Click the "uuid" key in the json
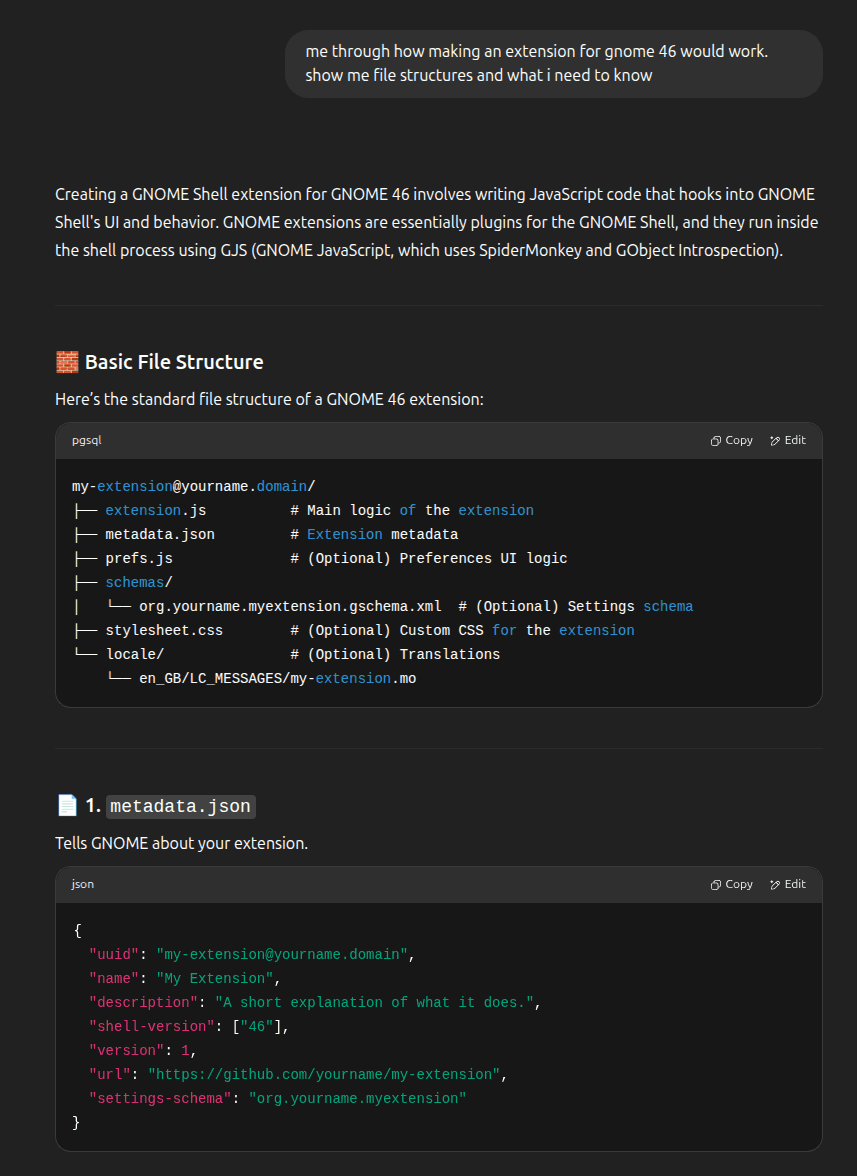The image size is (857, 1176). click(x=114, y=955)
